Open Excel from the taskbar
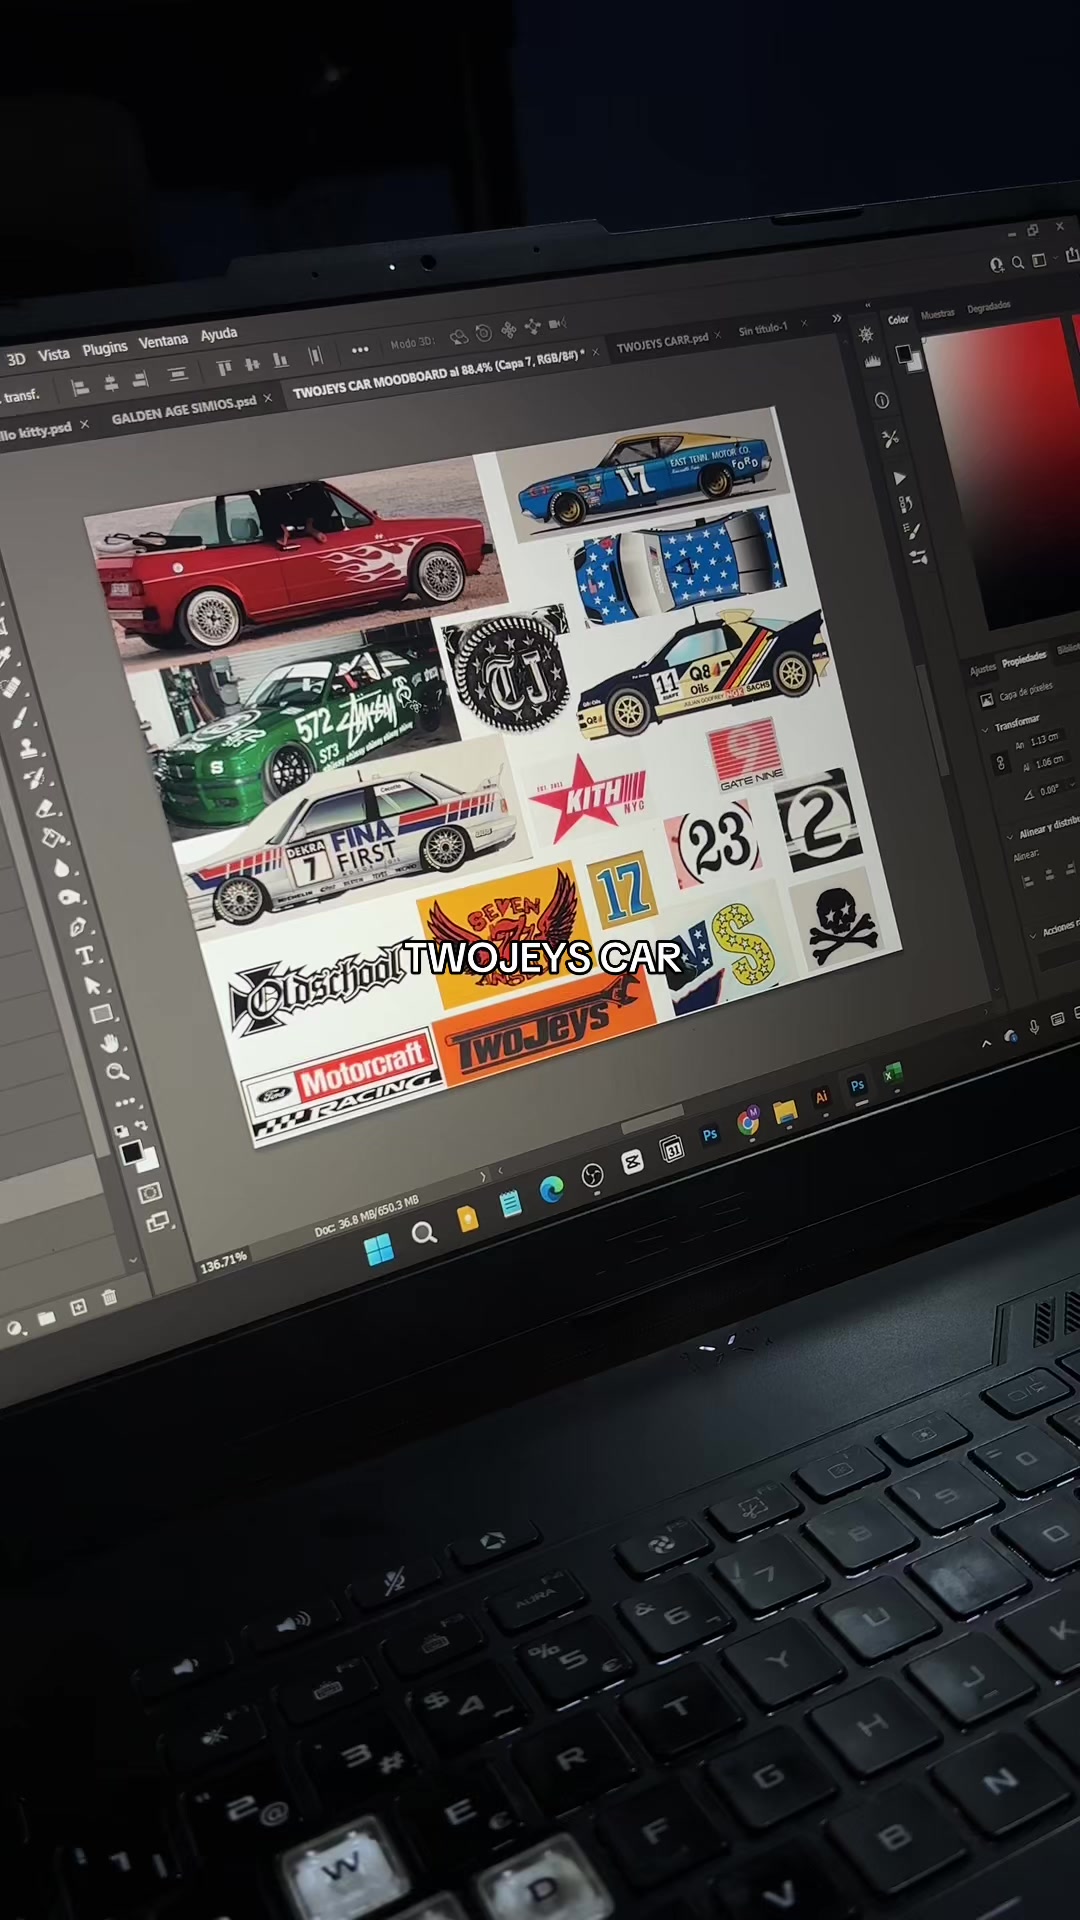 [892, 1075]
